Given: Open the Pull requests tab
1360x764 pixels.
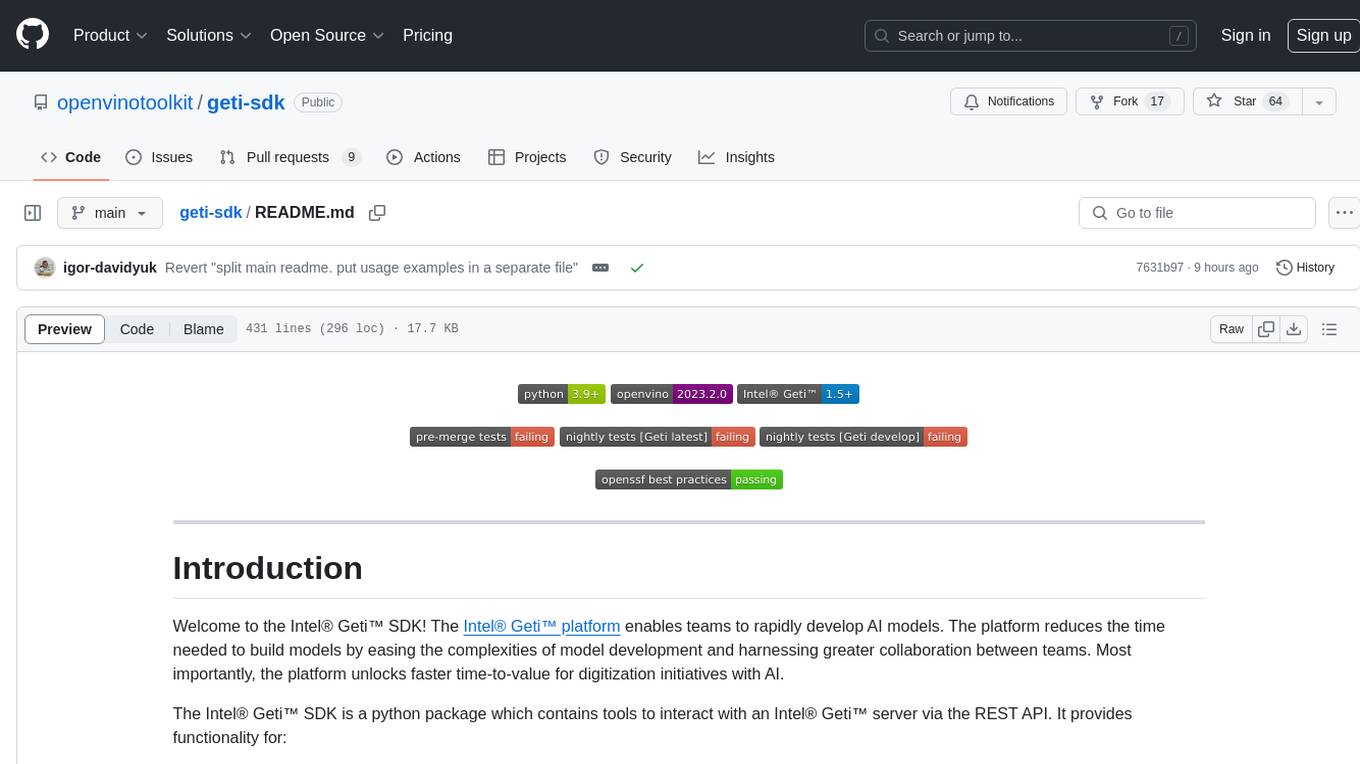Looking at the screenshot, I should pyautogui.click(x=289, y=157).
